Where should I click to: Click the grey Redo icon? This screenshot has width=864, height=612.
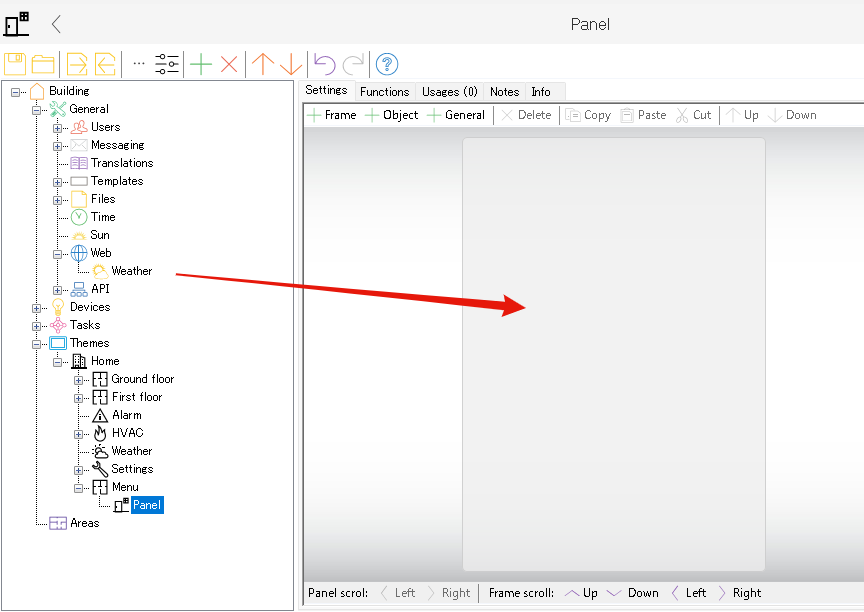tap(353, 64)
